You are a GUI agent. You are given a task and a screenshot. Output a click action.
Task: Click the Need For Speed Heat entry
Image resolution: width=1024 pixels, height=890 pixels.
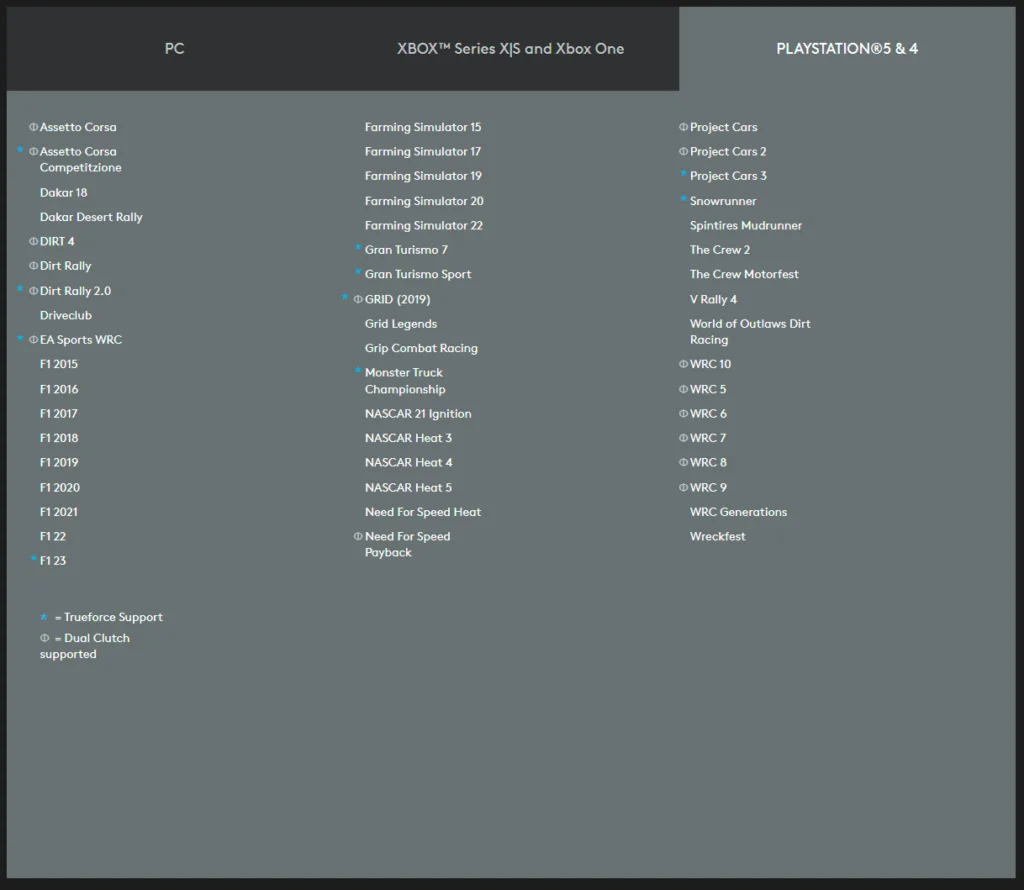tap(423, 512)
